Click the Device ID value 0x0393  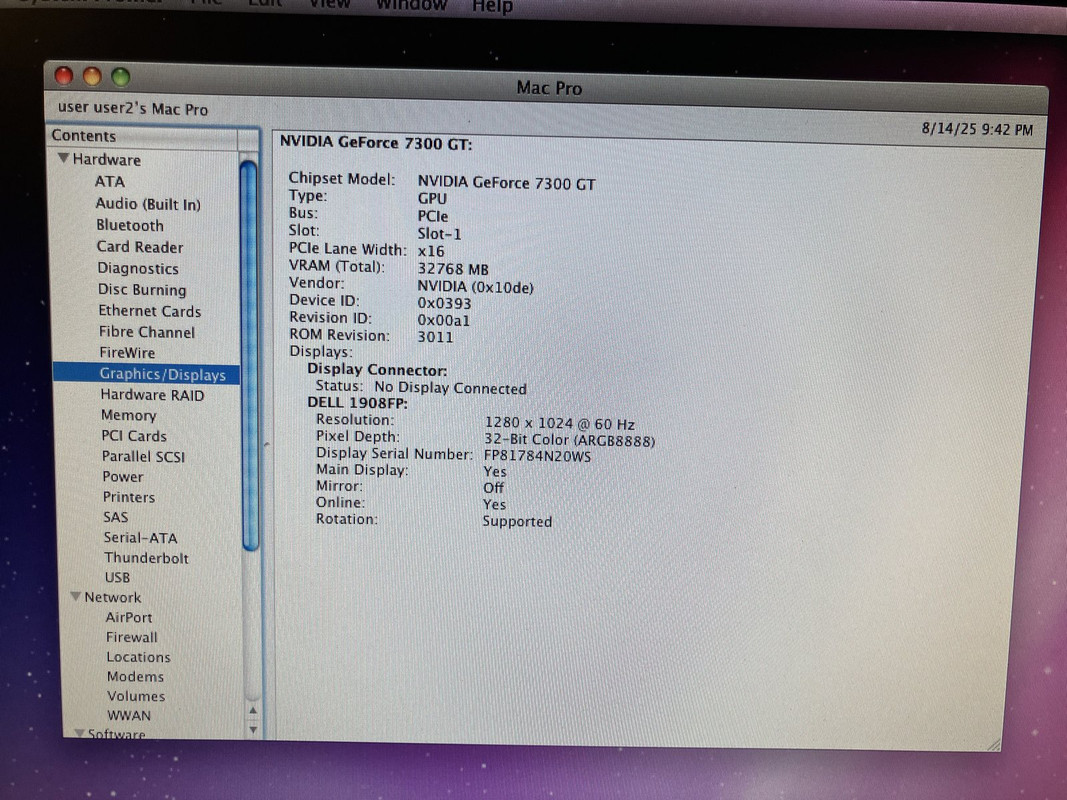(444, 303)
